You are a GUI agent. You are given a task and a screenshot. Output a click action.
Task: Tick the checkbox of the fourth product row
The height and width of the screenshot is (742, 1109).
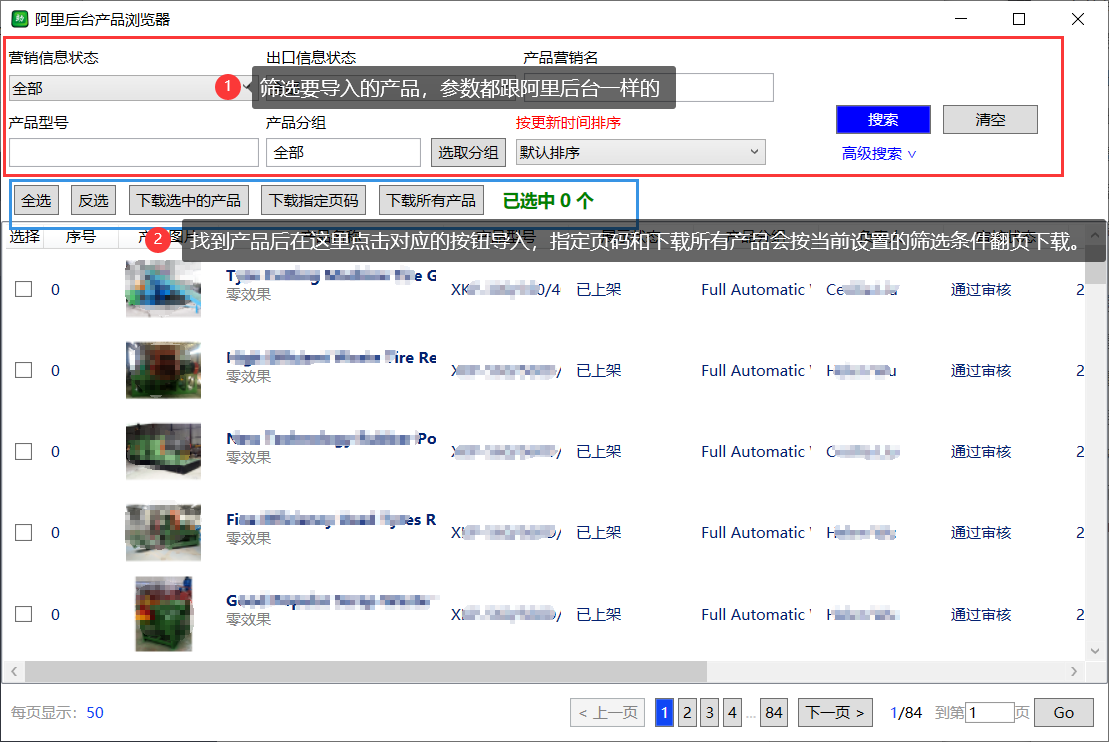(x=23, y=533)
